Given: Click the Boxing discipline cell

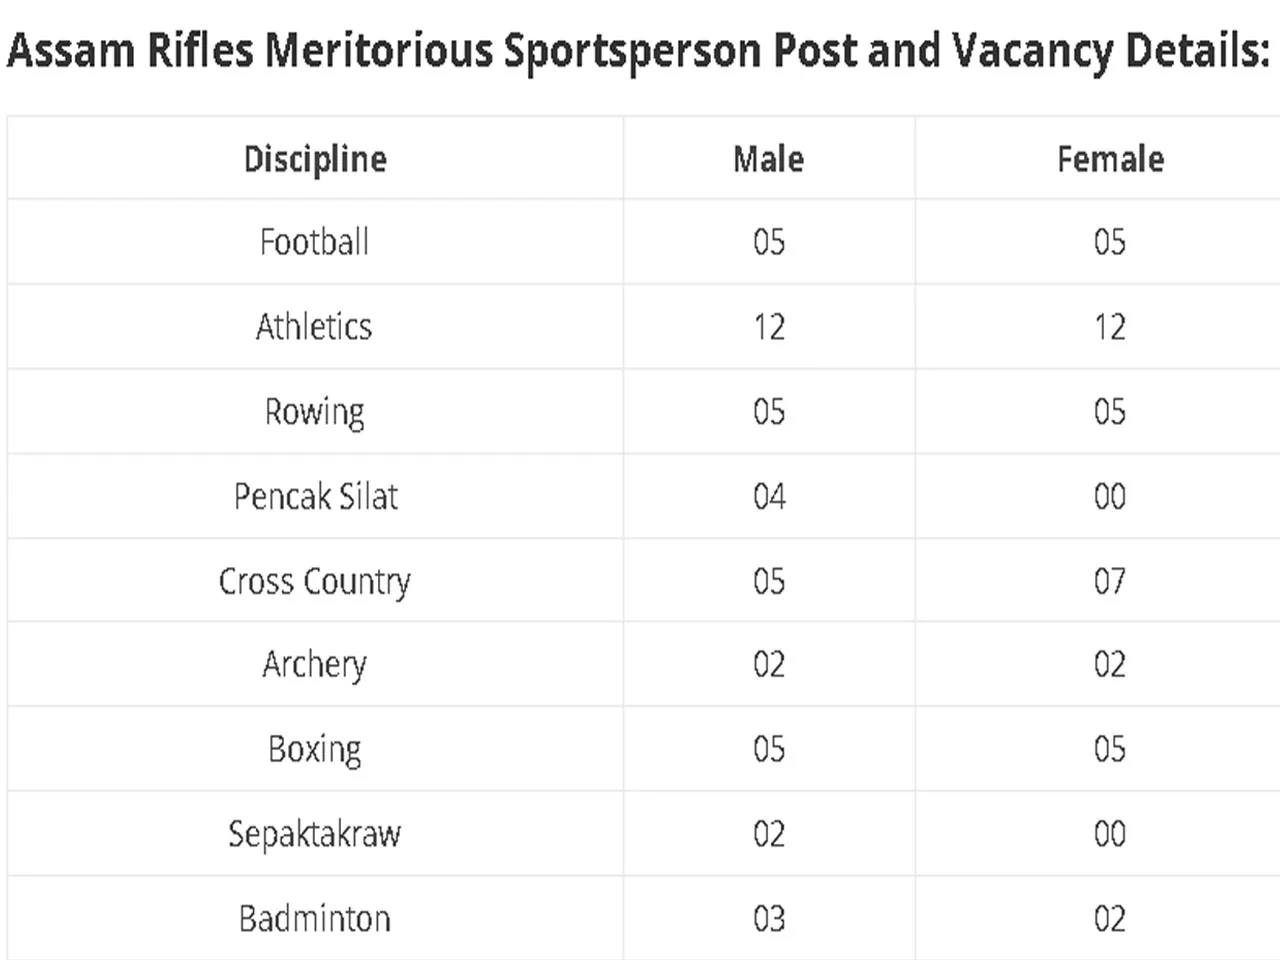Looking at the screenshot, I should pos(315,750).
